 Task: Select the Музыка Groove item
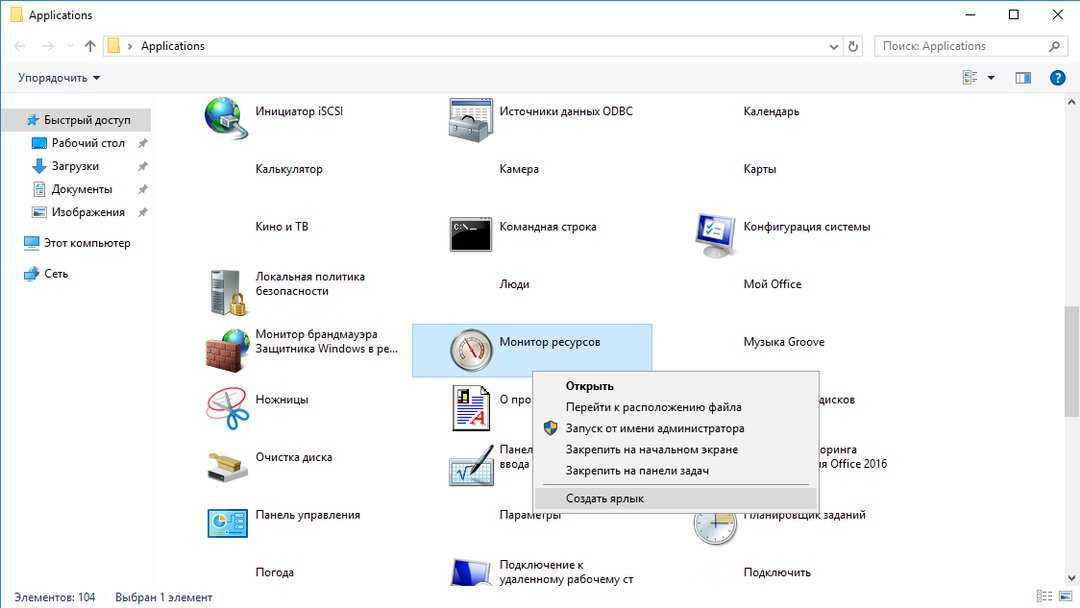(x=784, y=342)
